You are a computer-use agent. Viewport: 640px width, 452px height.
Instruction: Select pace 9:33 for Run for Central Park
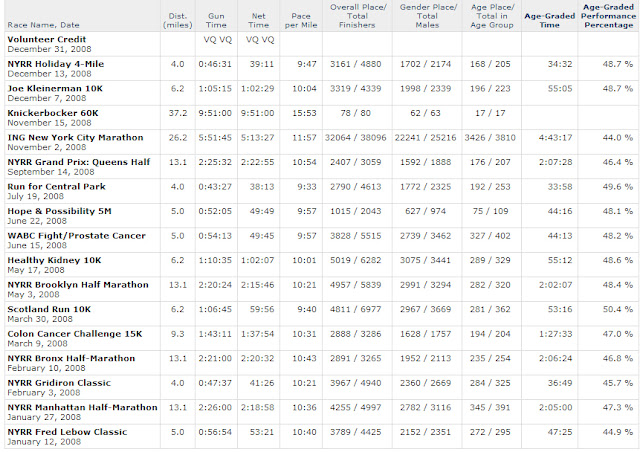[x=307, y=187]
